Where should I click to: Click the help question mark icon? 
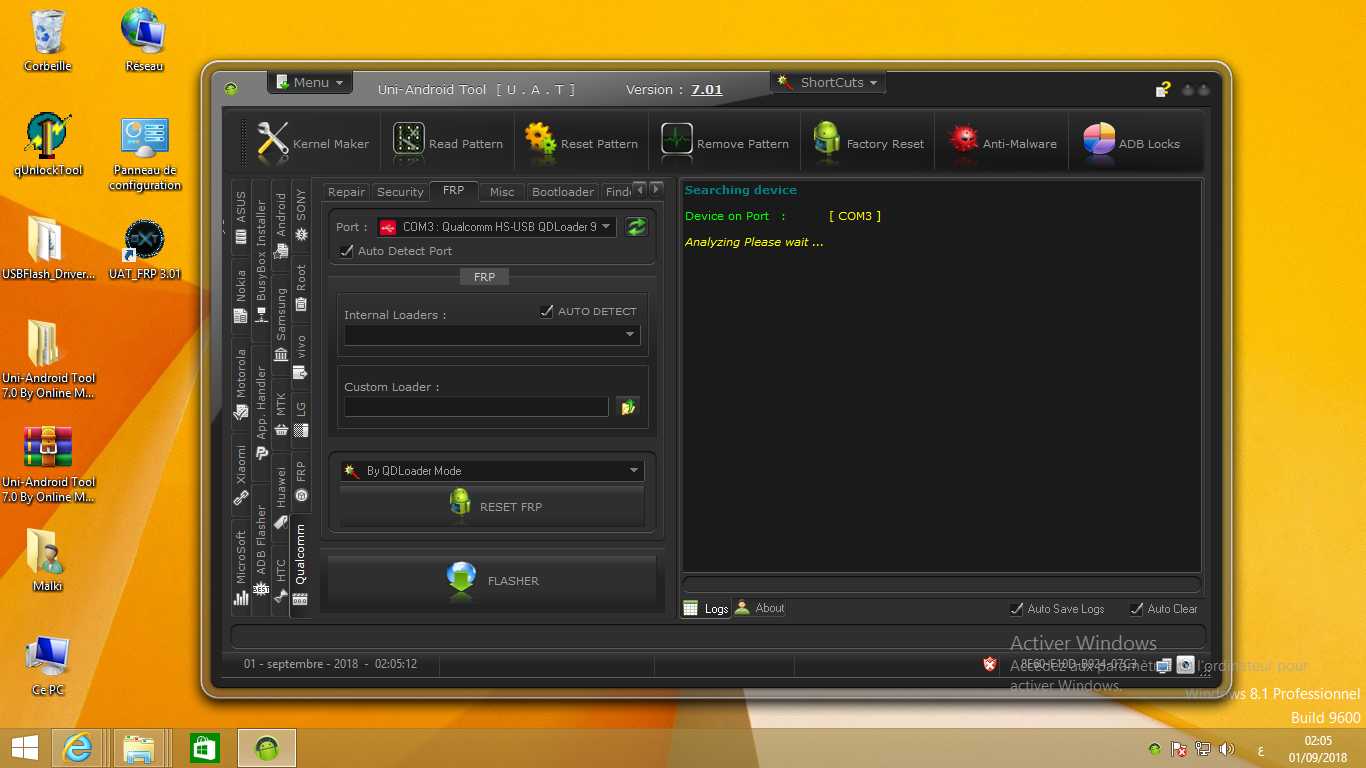pyautogui.click(x=1163, y=90)
